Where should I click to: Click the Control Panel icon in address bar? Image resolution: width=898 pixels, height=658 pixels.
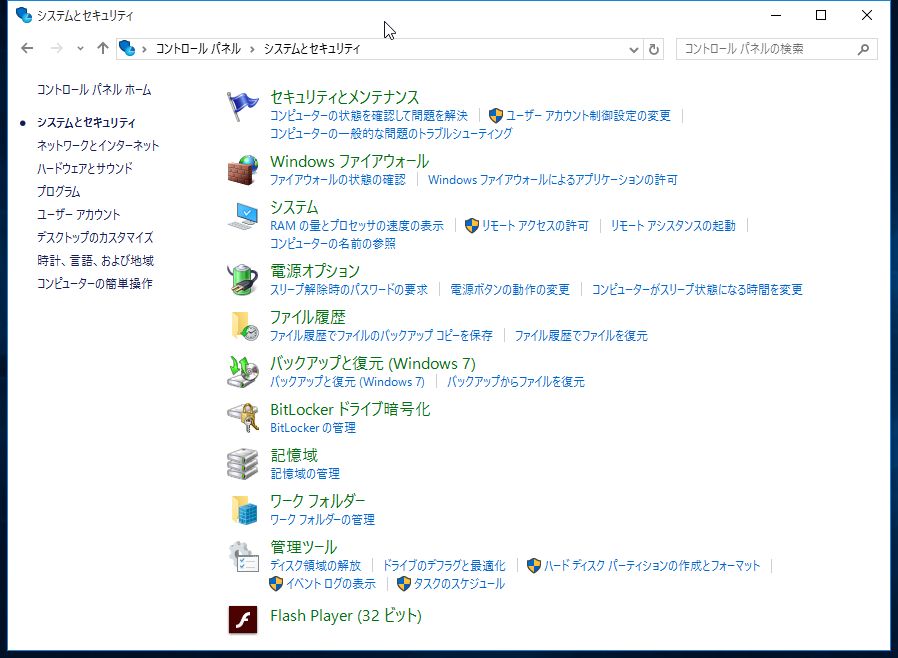127,49
